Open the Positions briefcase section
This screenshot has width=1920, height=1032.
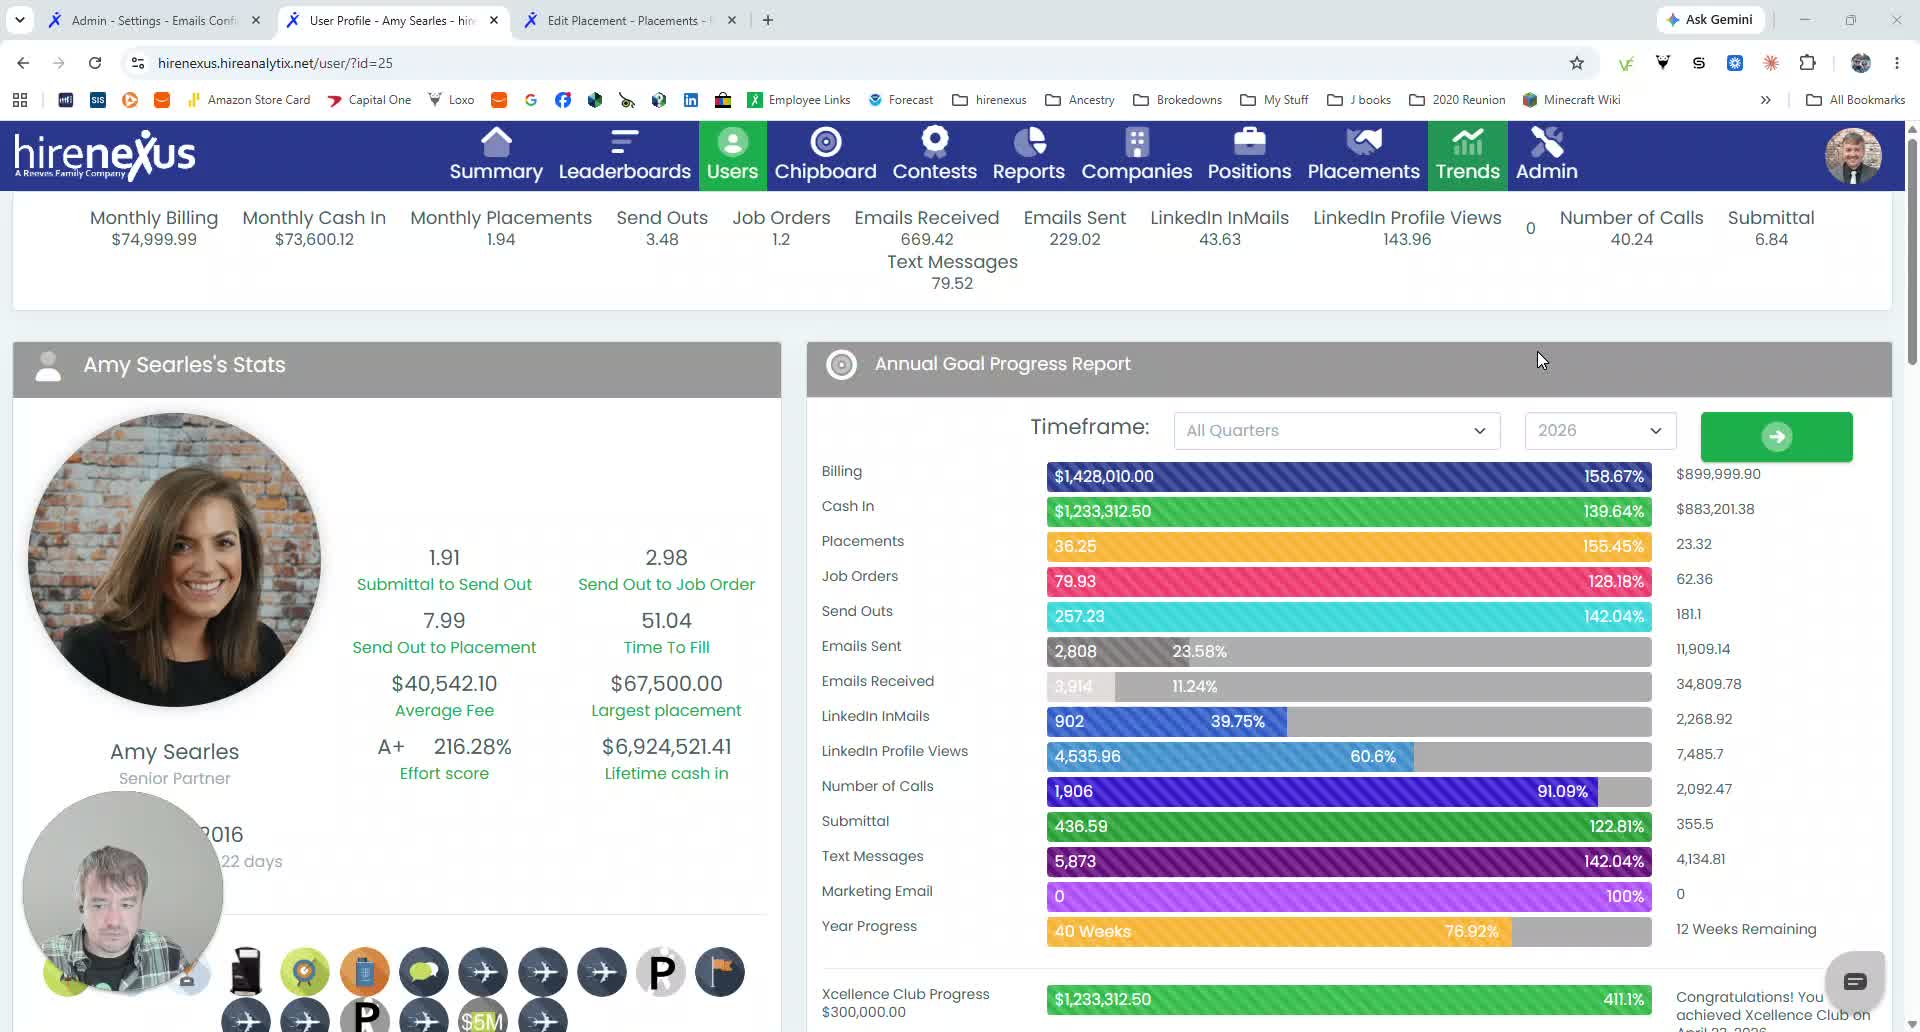pos(1249,156)
